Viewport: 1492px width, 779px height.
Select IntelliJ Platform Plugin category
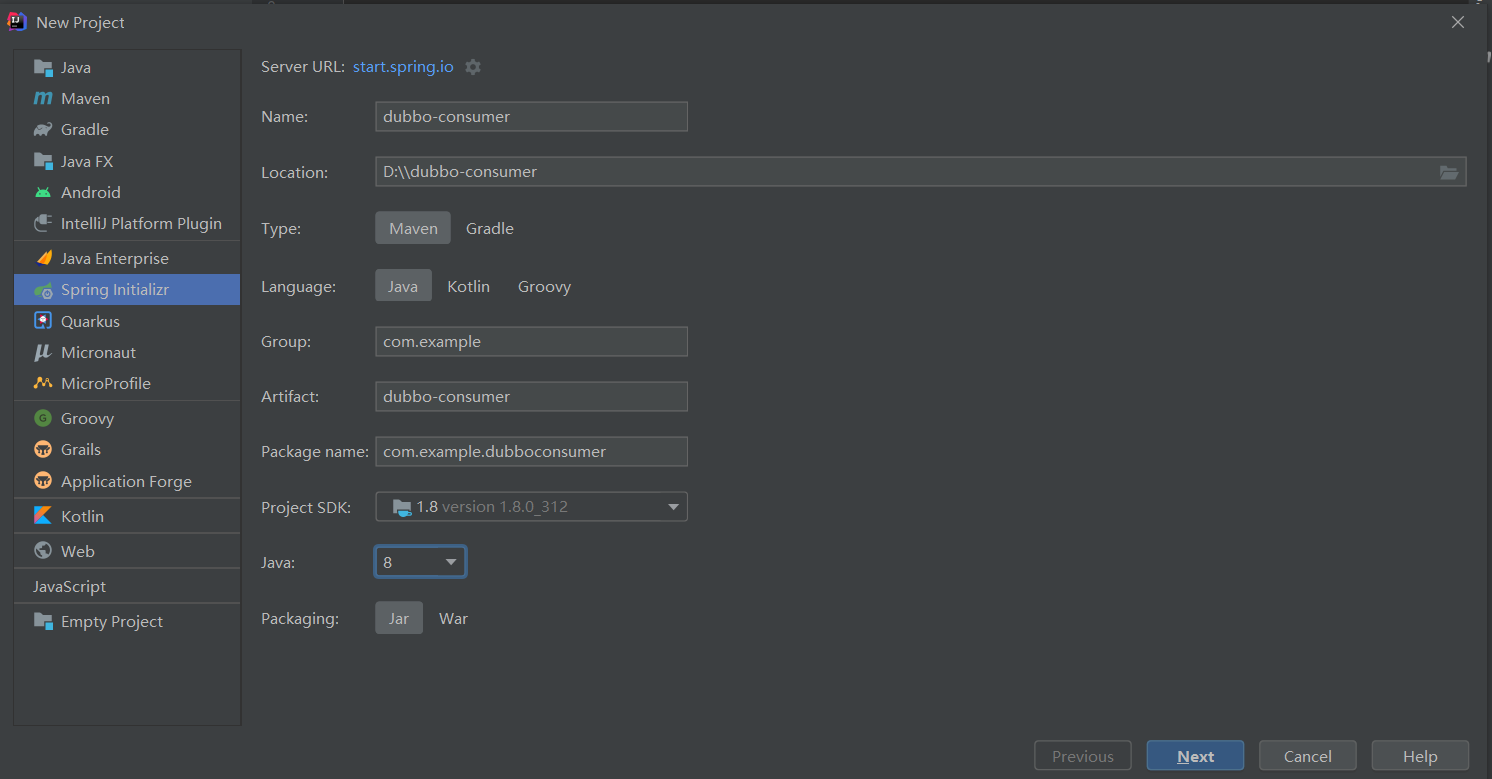click(127, 223)
